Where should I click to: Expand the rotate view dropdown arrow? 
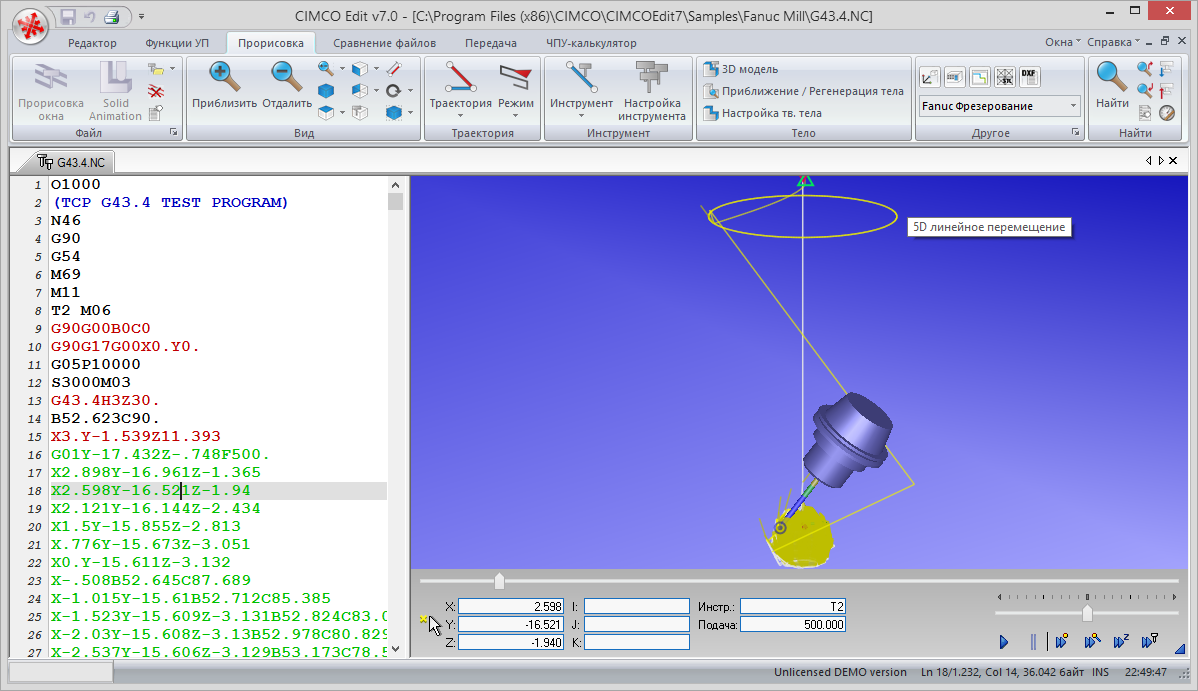410,91
